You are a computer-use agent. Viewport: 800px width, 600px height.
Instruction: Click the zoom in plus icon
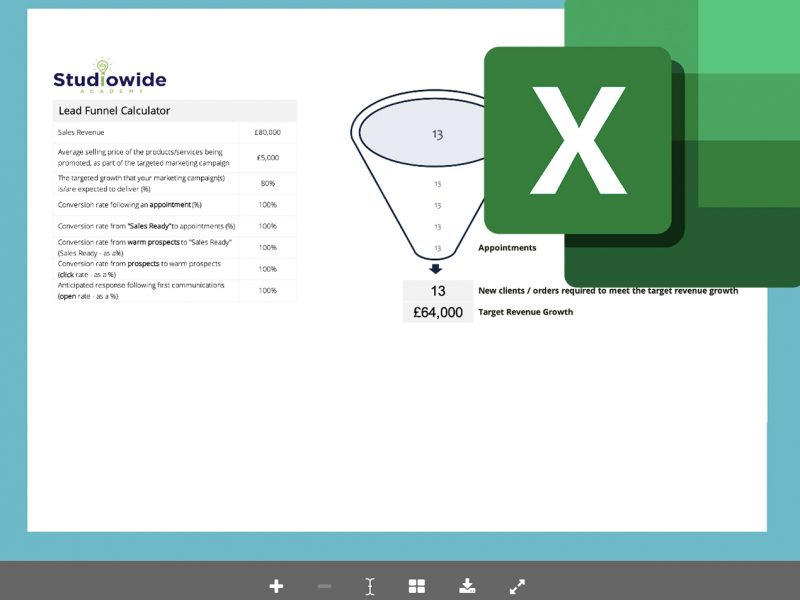[x=276, y=586]
